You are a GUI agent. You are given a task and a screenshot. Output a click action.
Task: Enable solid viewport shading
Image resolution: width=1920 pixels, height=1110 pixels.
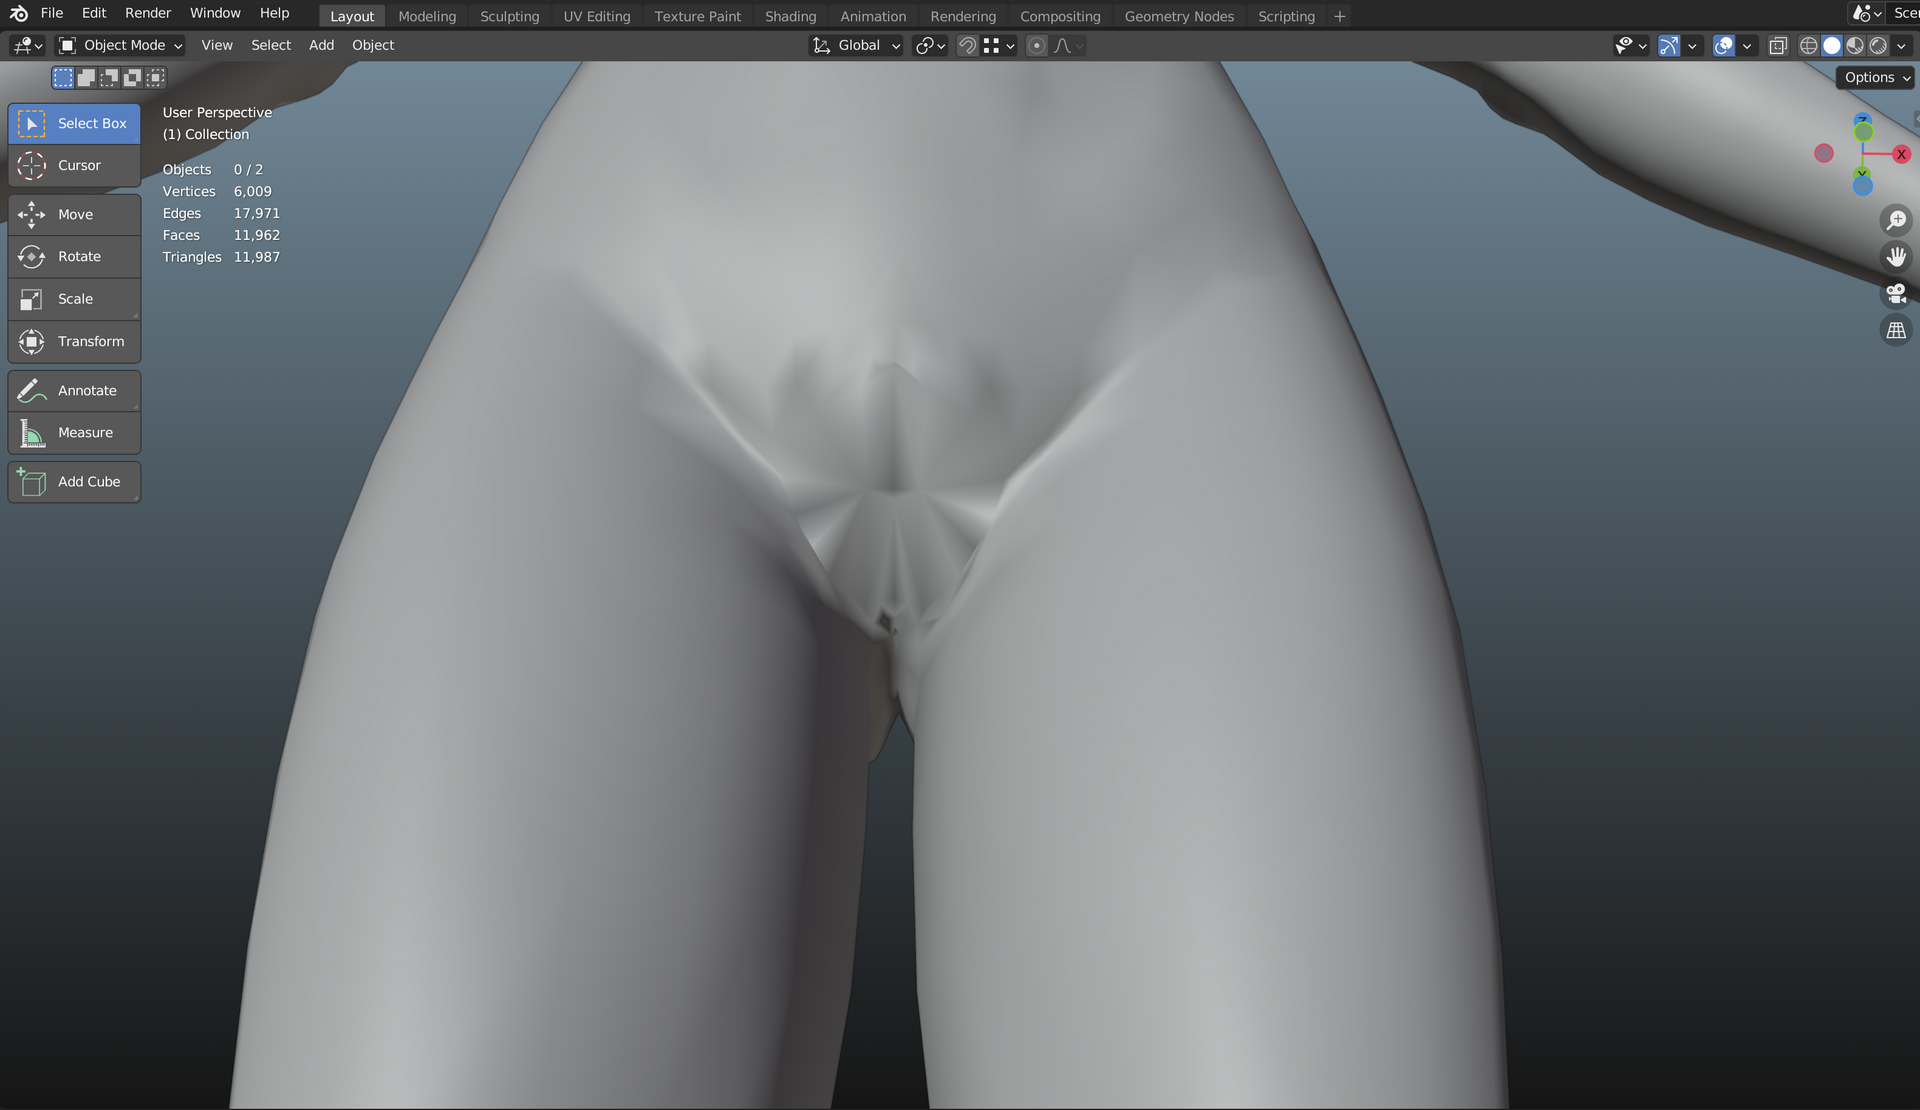point(1831,46)
